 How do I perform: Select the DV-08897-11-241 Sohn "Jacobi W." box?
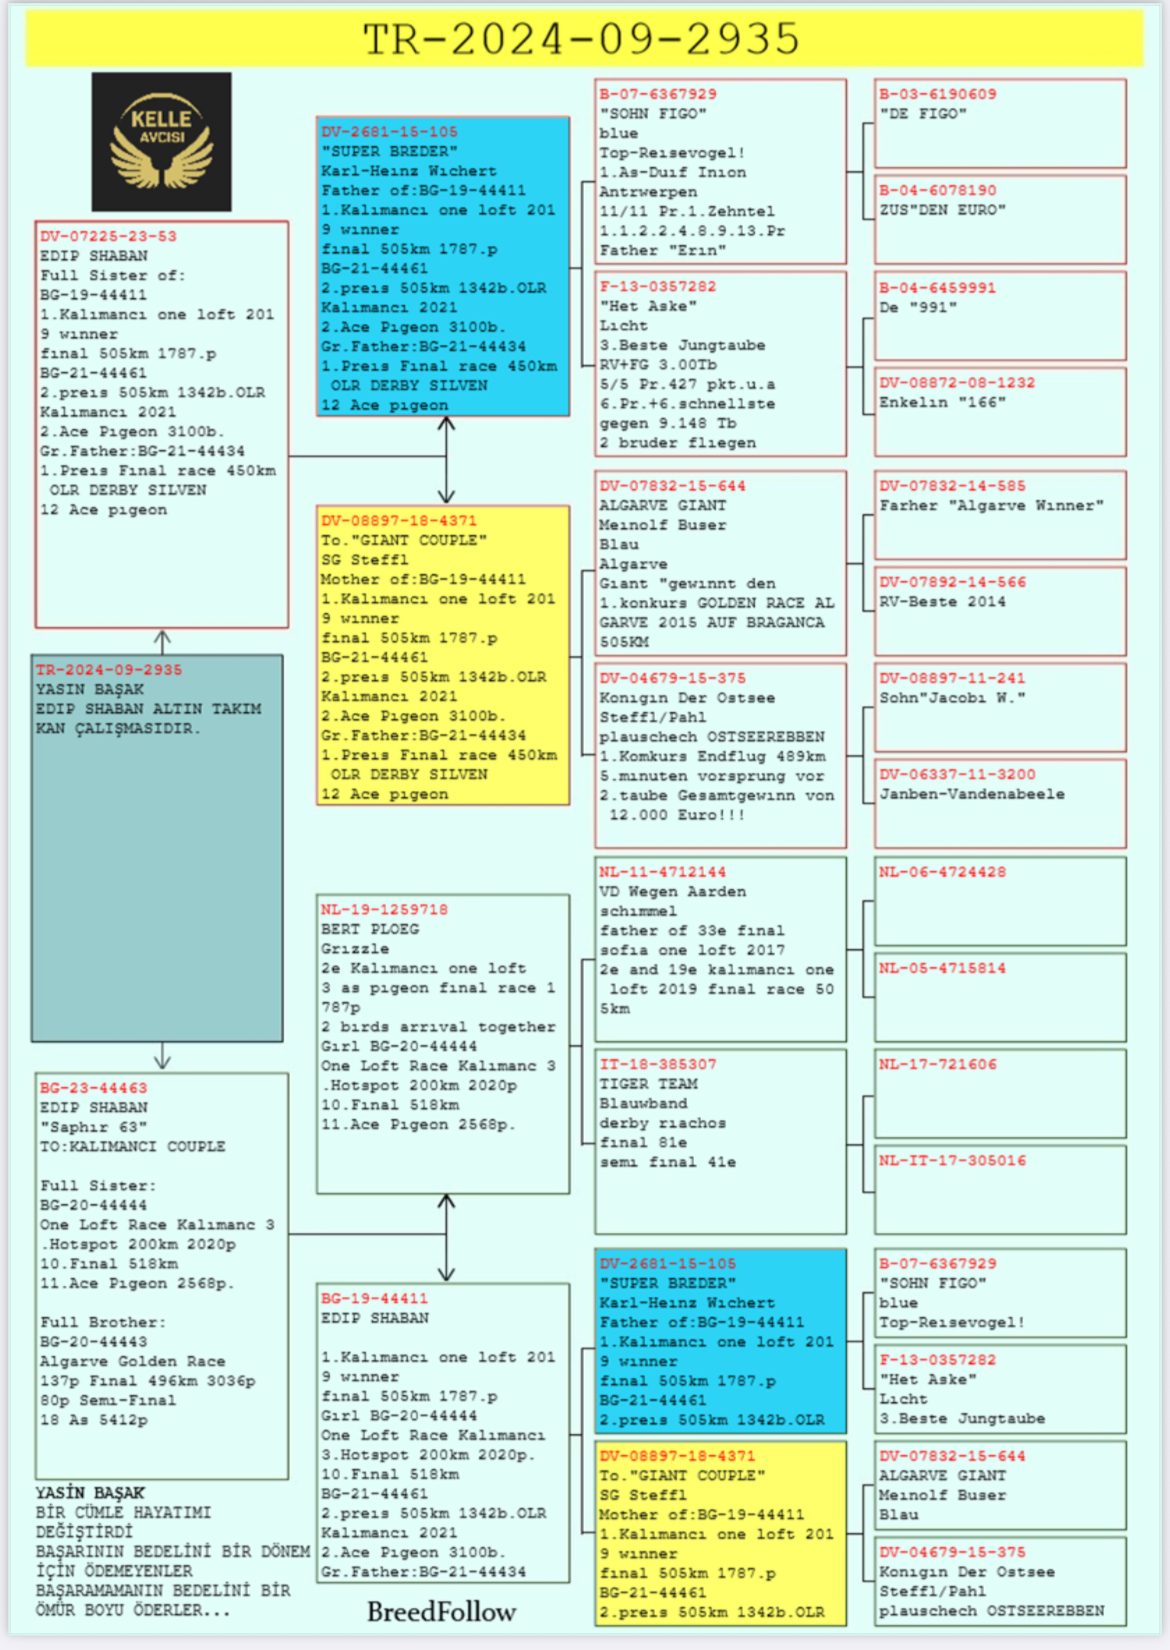(x=999, y=706)
